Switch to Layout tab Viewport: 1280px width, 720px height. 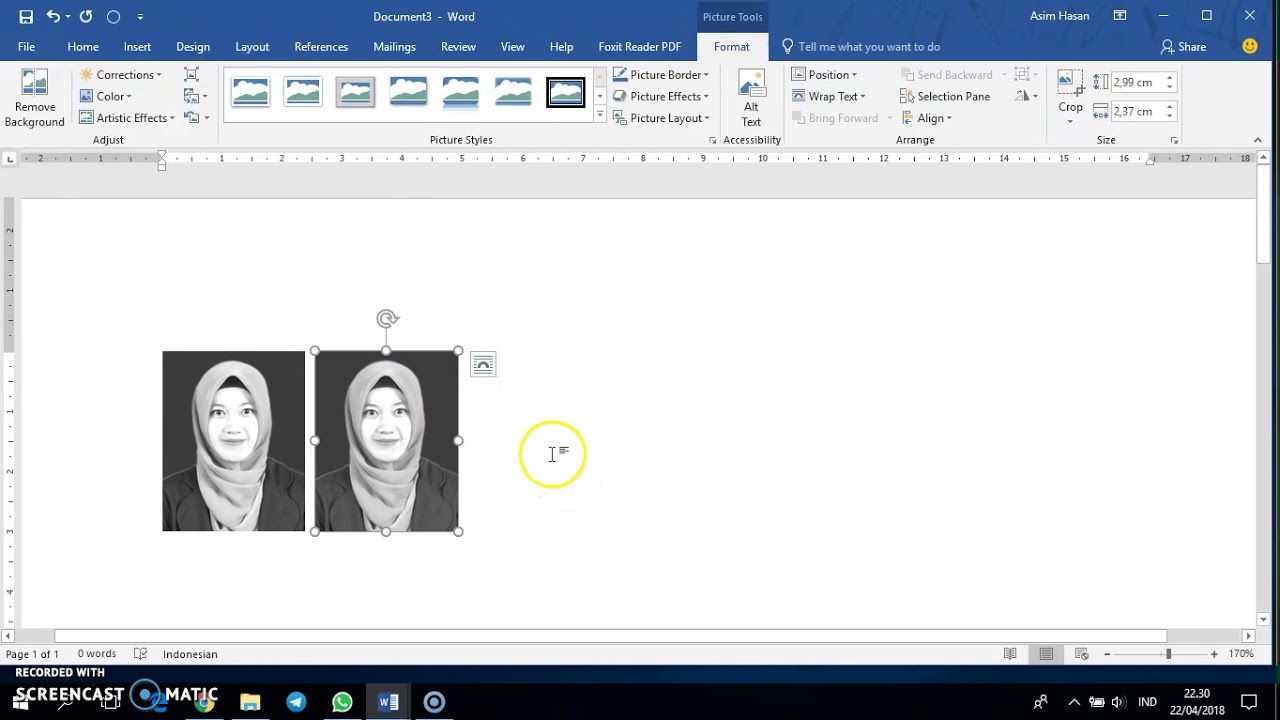pyautogui.click(x=252, y=47)
